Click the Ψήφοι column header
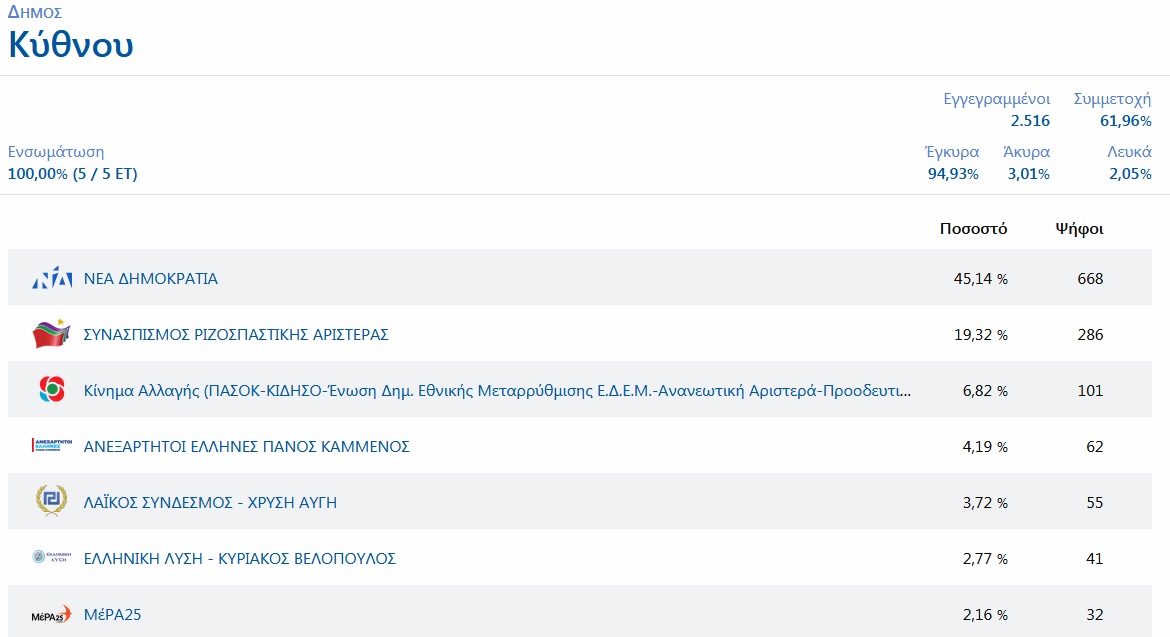This screenshot has width=1170, height=637. pyautogui.click(x=1079, y=229)
